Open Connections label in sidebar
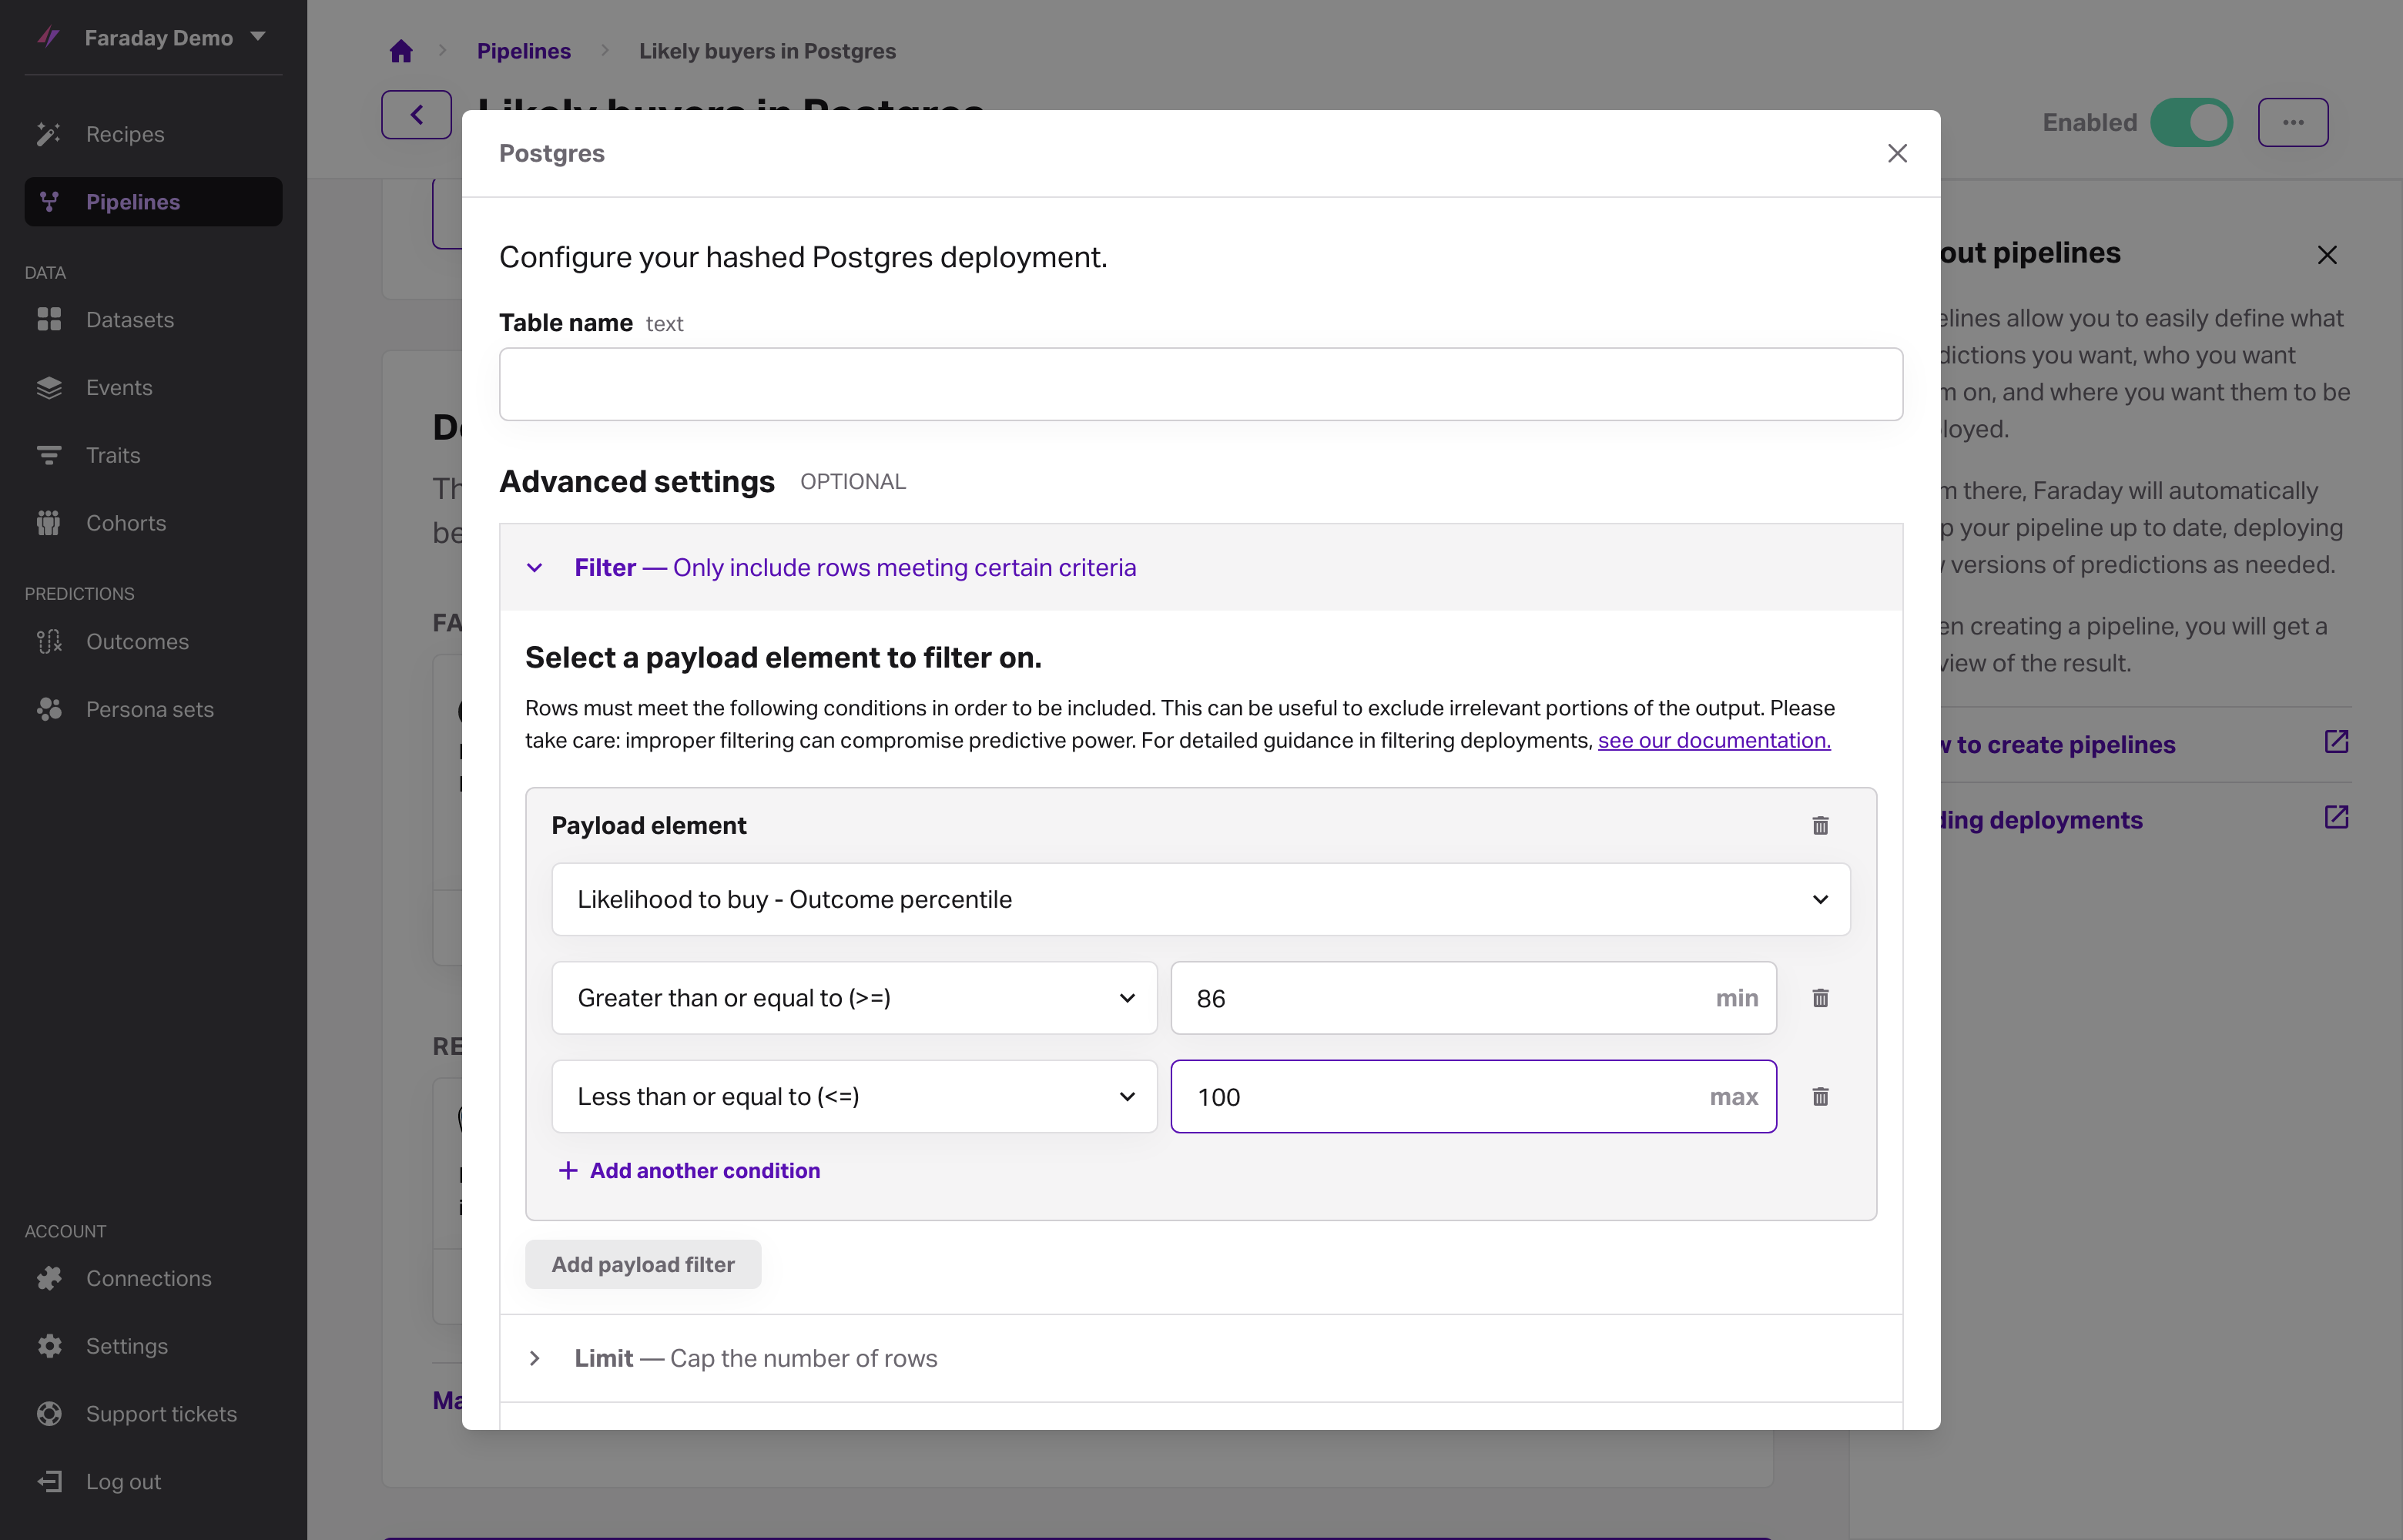 click(x=149, y=1278)
